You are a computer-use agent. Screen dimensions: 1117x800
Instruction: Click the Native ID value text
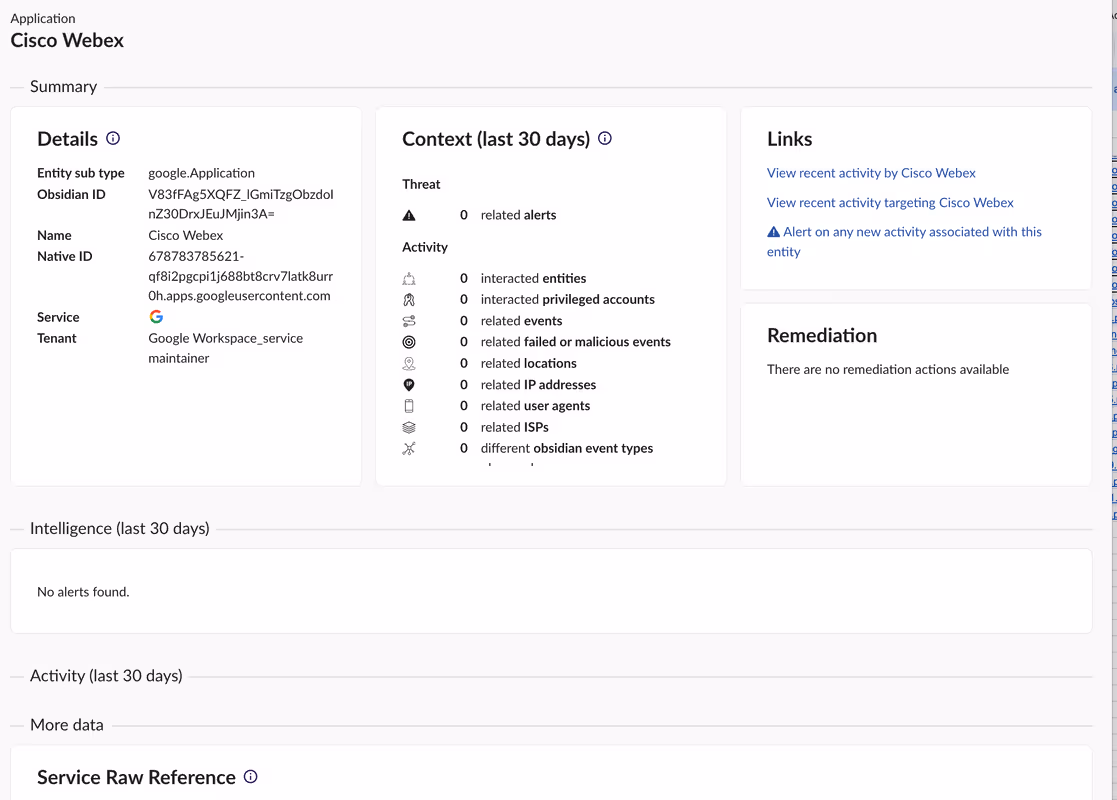(241, 276)
